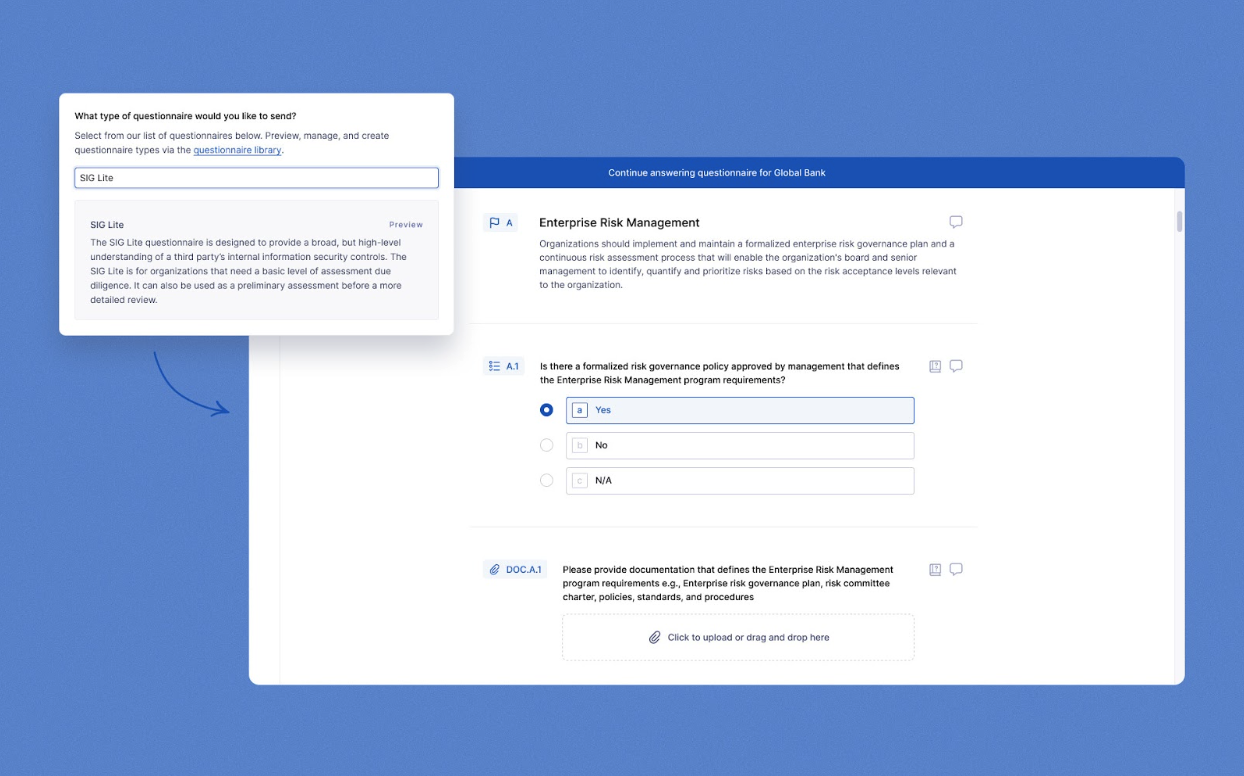
Task: Select the Yes radio button
Action: pyautogui.click(x=546, y=410)
